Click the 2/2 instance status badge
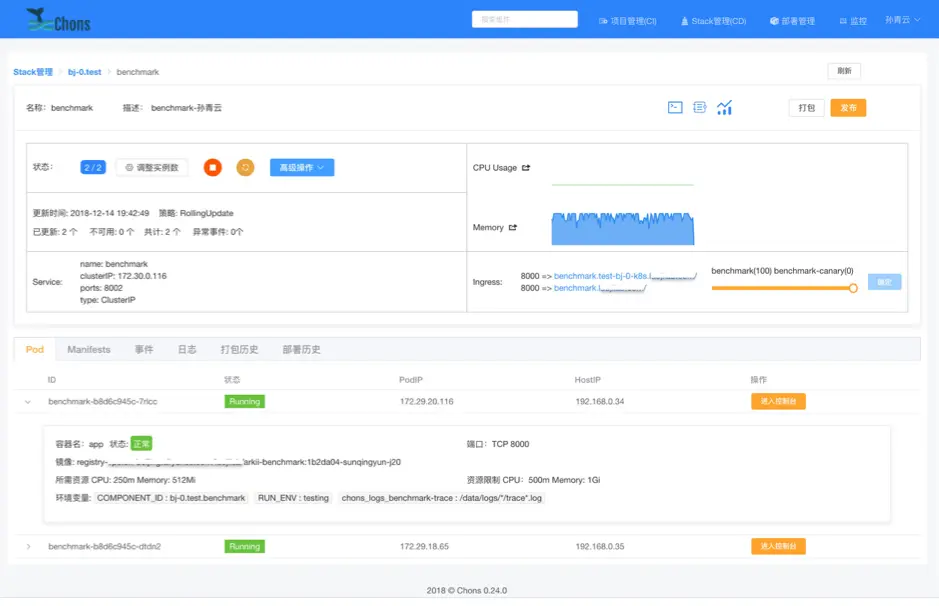 point(93,168)
